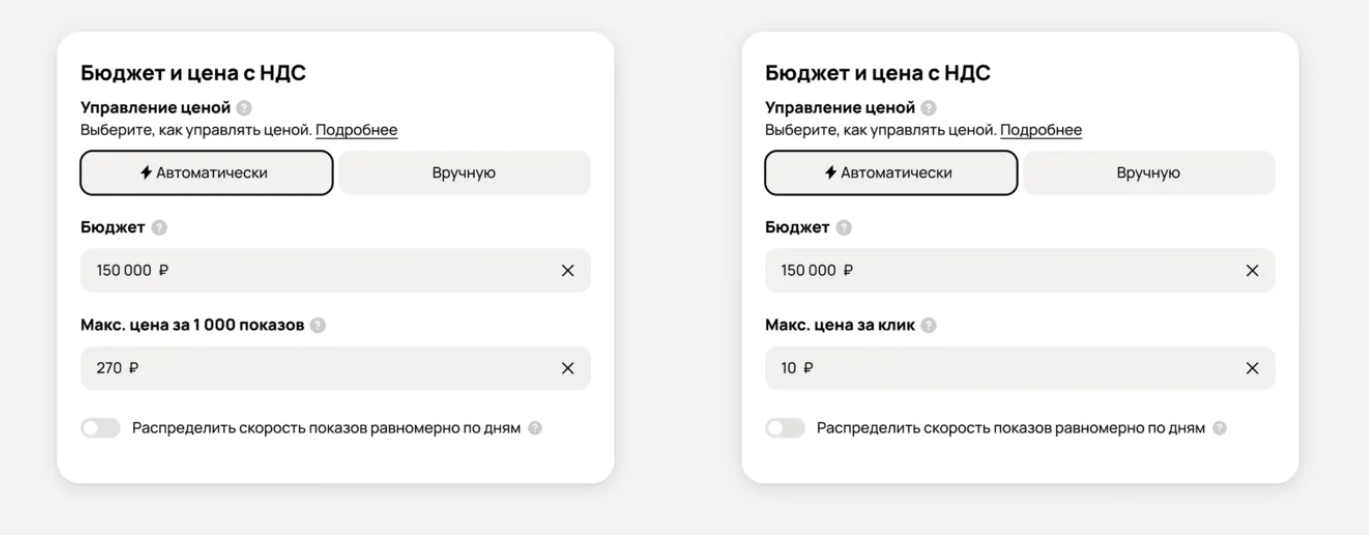This screenshot has height=535, width=1369.
Task: Click help icon near Макс. цена за клик
Action: click(x=929, y=326)
